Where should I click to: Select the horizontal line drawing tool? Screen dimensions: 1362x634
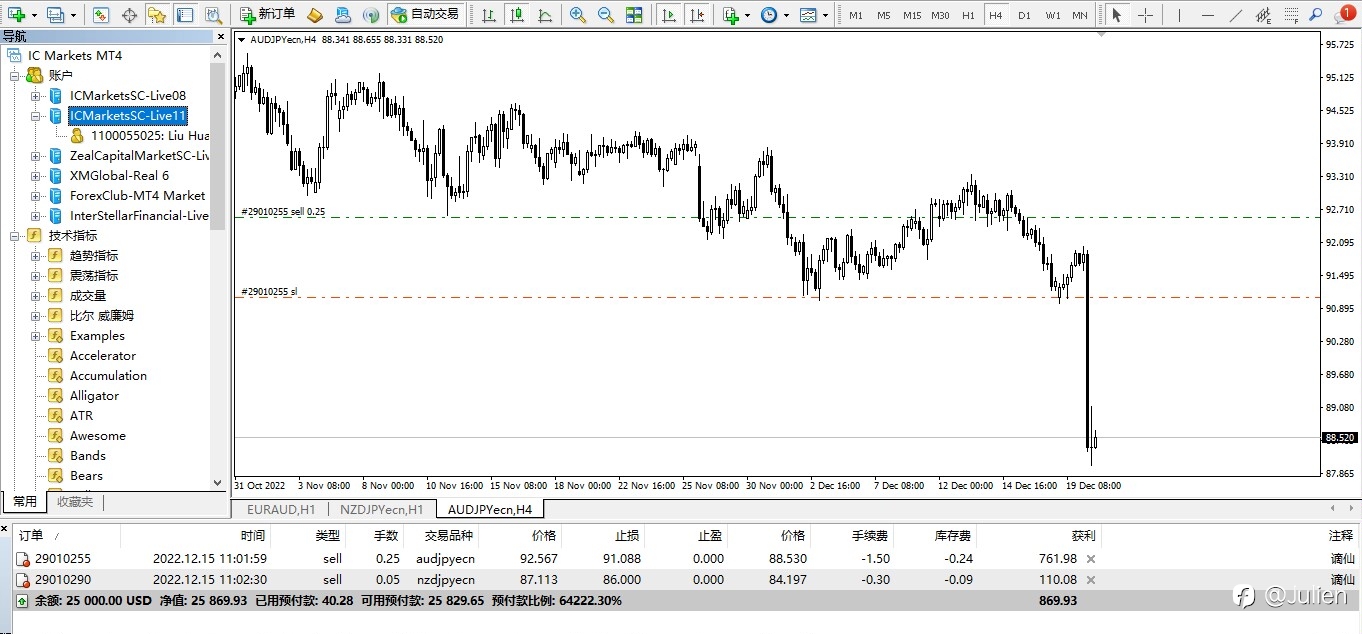click(1207, 15)
